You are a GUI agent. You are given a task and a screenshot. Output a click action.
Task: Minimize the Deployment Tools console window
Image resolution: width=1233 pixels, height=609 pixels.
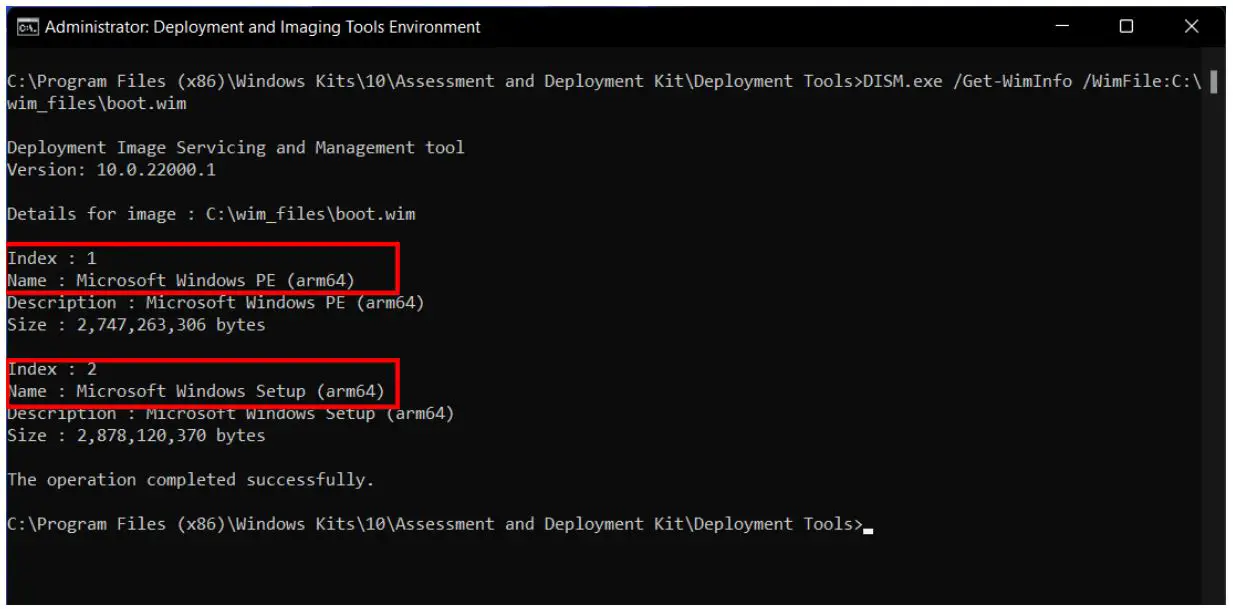click(1062, 27)
